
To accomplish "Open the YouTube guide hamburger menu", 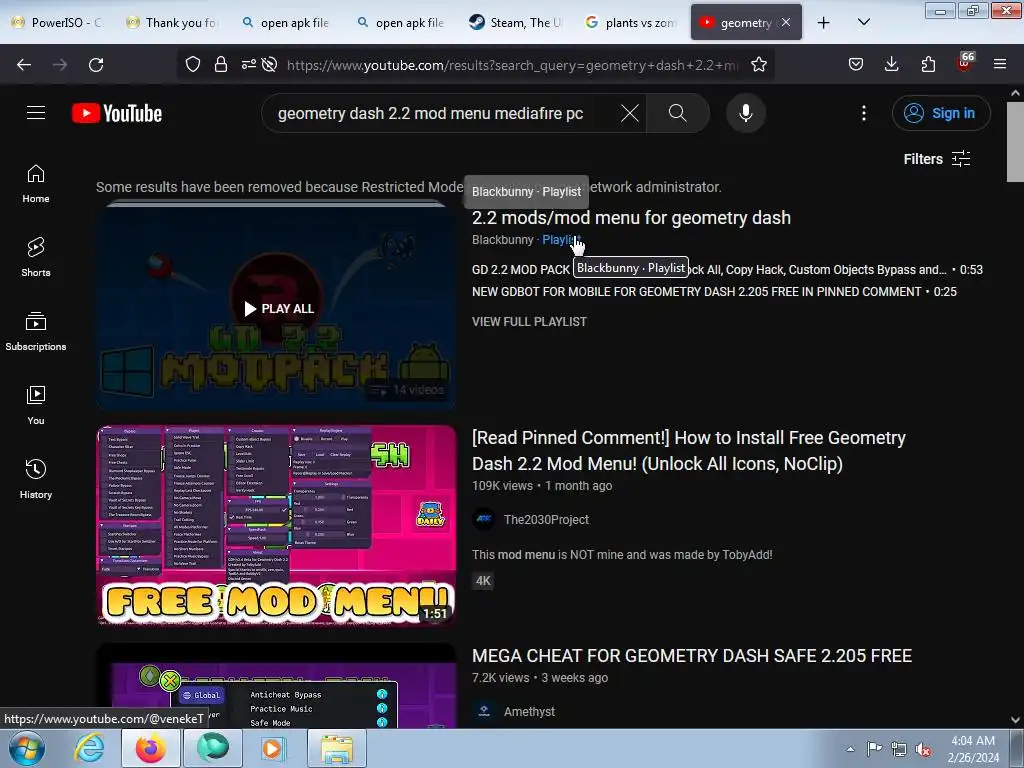I will (36, 113).
